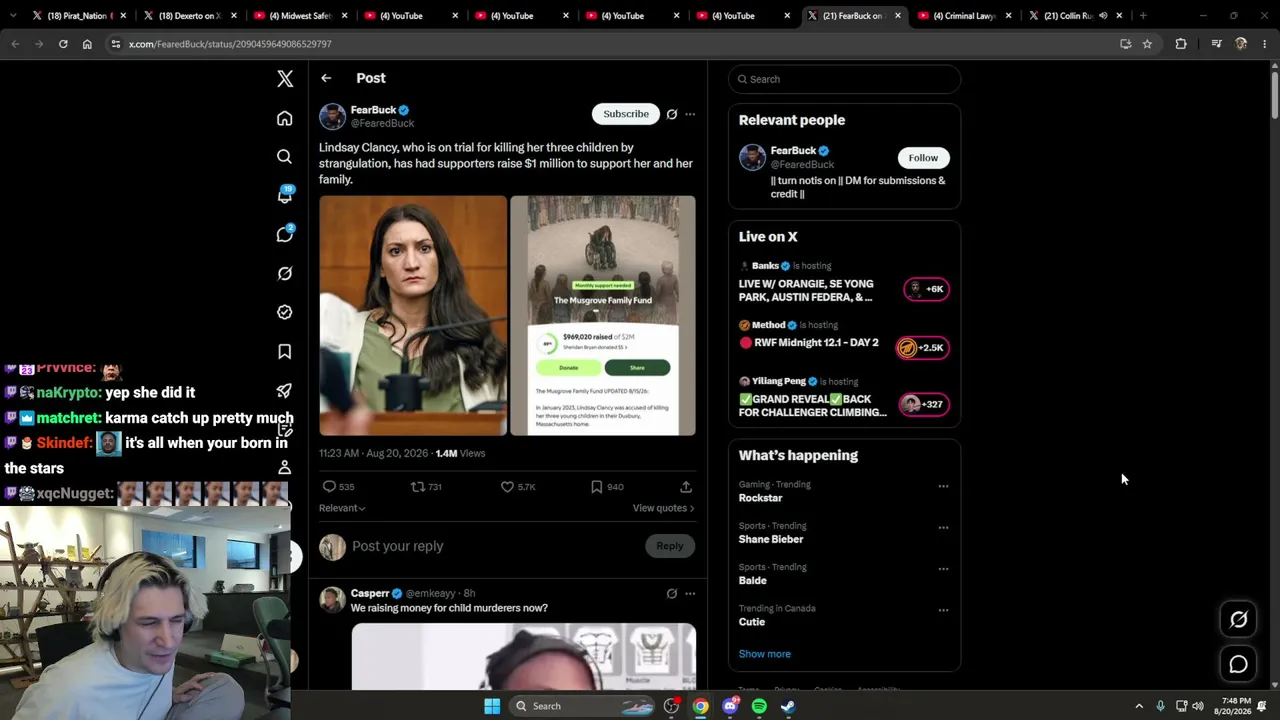Click Show more under What's happening
Image resolution: width=1280 pixels, height=720 pixels.
pos(765,654)
